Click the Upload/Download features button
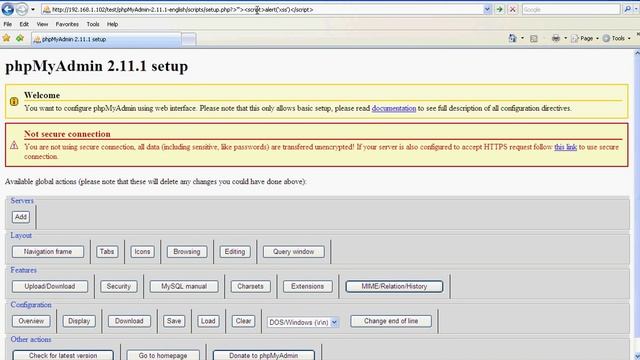 click(50, 287)
